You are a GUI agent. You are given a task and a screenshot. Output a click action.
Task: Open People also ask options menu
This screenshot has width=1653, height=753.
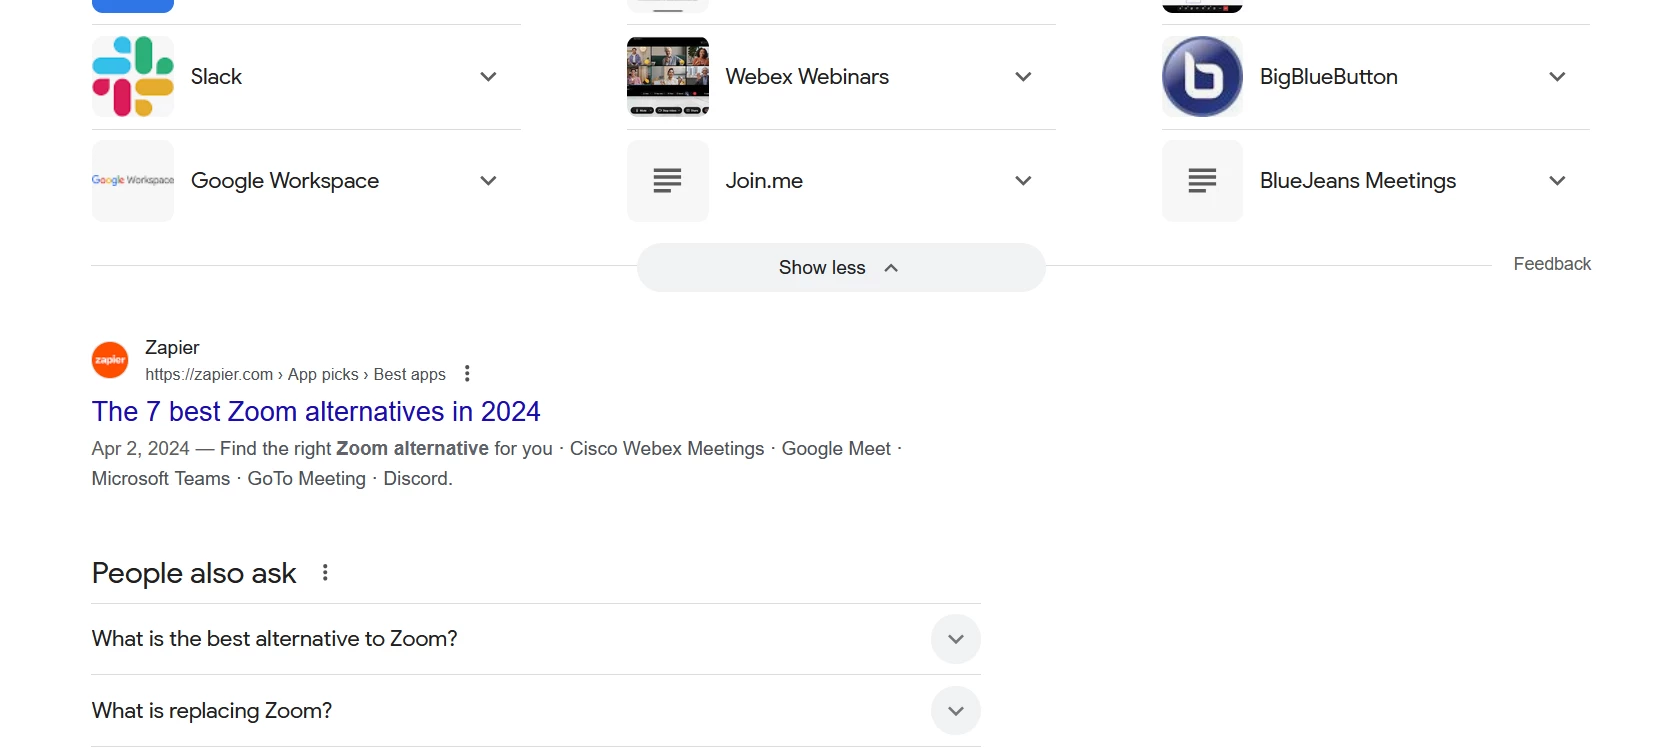point(325,573)
